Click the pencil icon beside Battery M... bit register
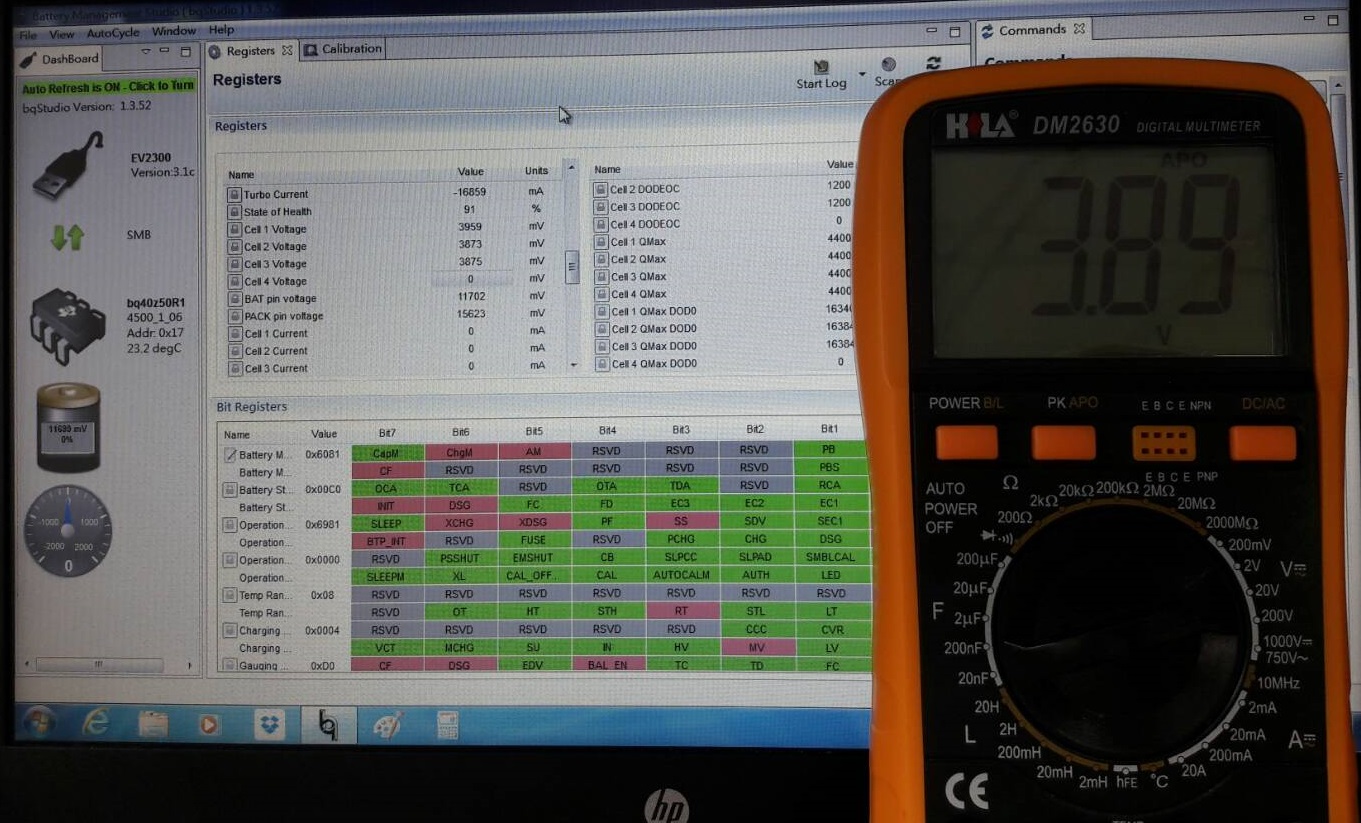 [x=229, y=455]
